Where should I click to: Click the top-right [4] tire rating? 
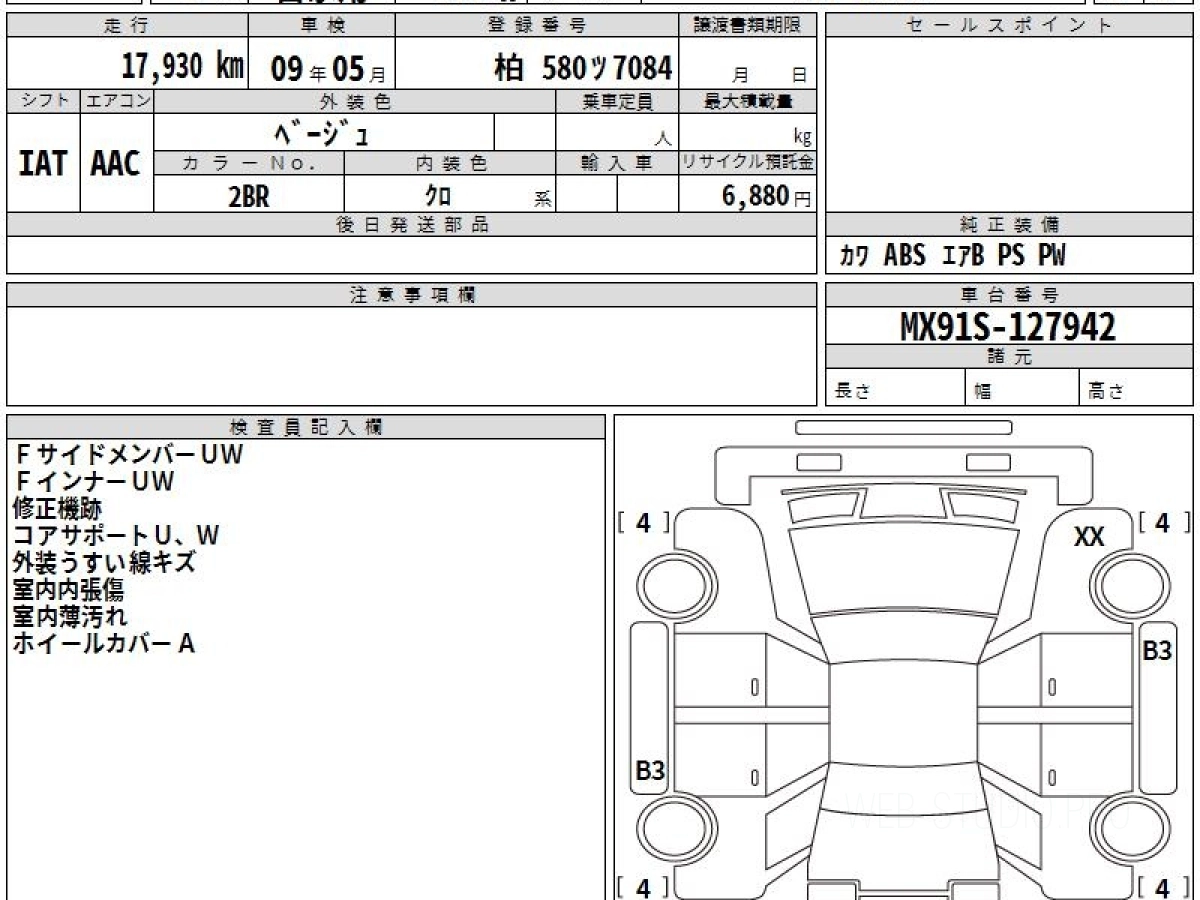(x=1161, y=522)
